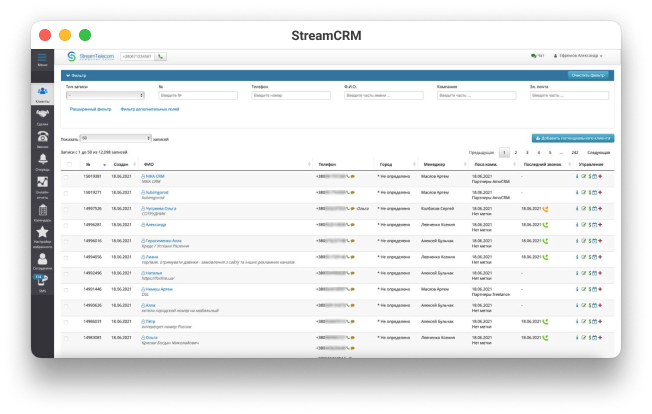Collapse the Фильтр panel header
Image resolution: width=652 pixels, height=414 pixels.
coord(76,75)
